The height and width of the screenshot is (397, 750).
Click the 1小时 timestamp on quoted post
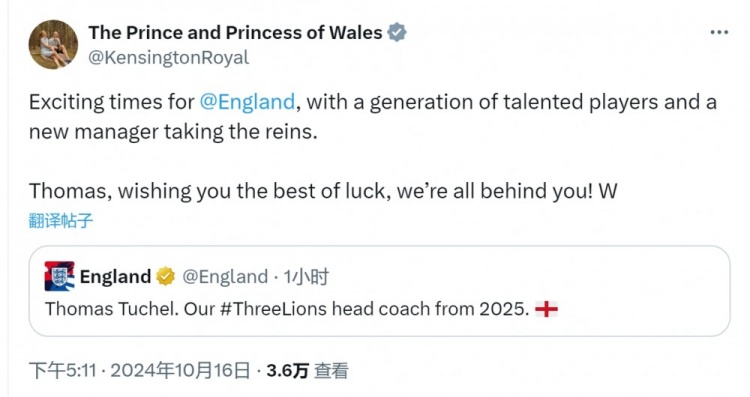[306, 276]
